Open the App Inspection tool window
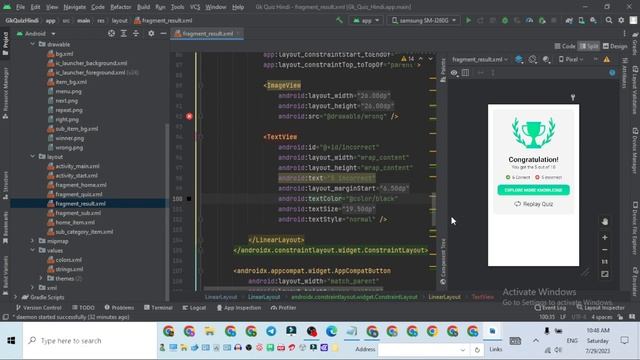Viewport: 640px width, 360px height. (238, 308)
